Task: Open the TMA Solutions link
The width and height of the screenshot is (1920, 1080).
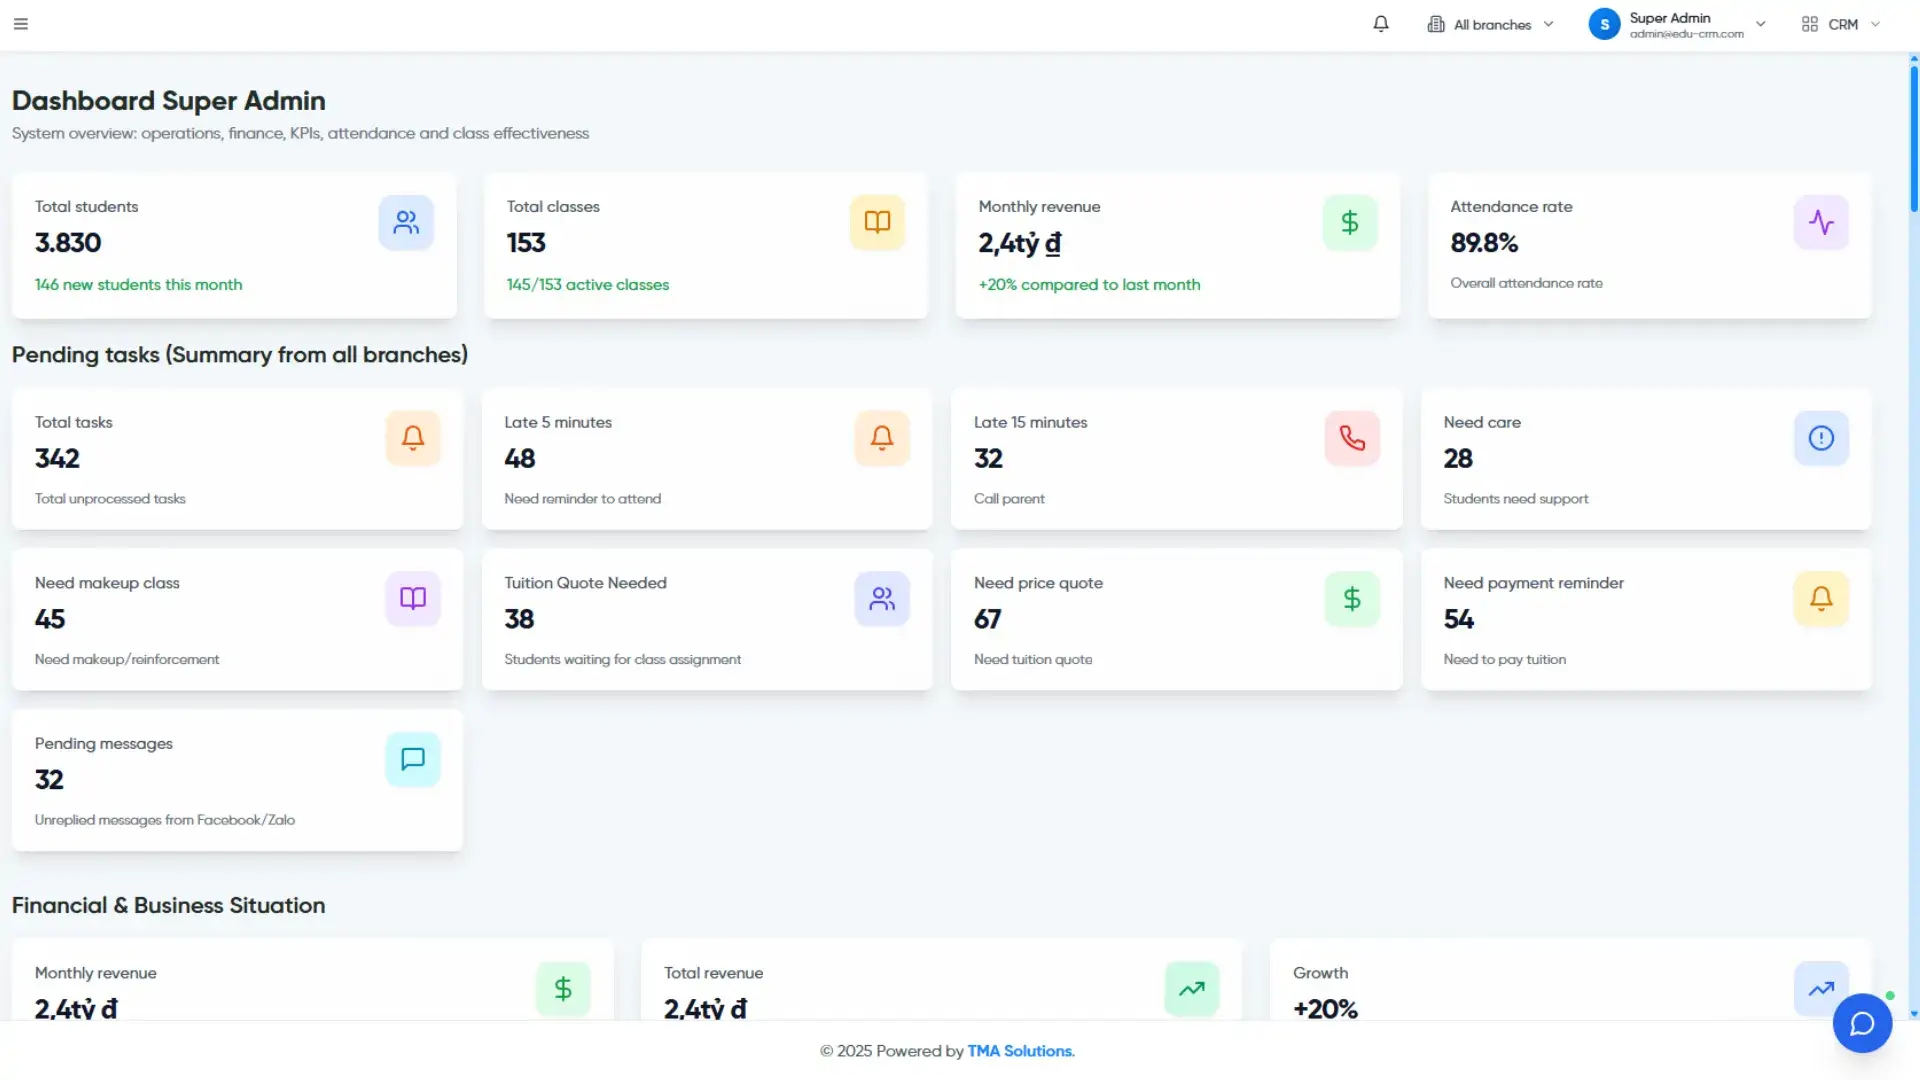Action: tap(1020, 1051)
